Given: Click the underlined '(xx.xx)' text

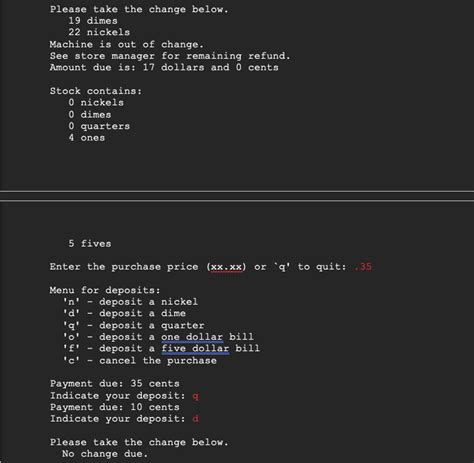Looking at the screenshot, I should 226,267.
